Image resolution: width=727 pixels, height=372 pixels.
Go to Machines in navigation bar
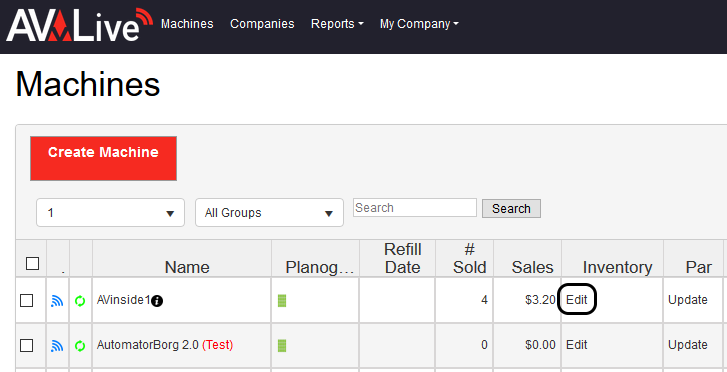coord(187,24)
